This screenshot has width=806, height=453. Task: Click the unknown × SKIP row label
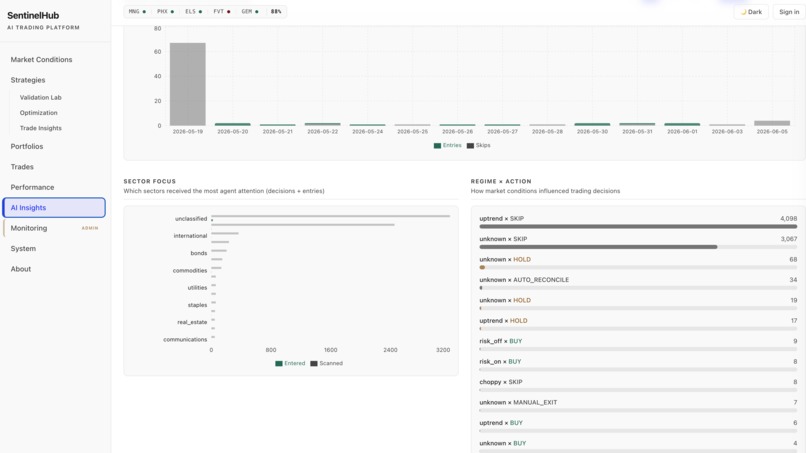(x=503, y=239)
